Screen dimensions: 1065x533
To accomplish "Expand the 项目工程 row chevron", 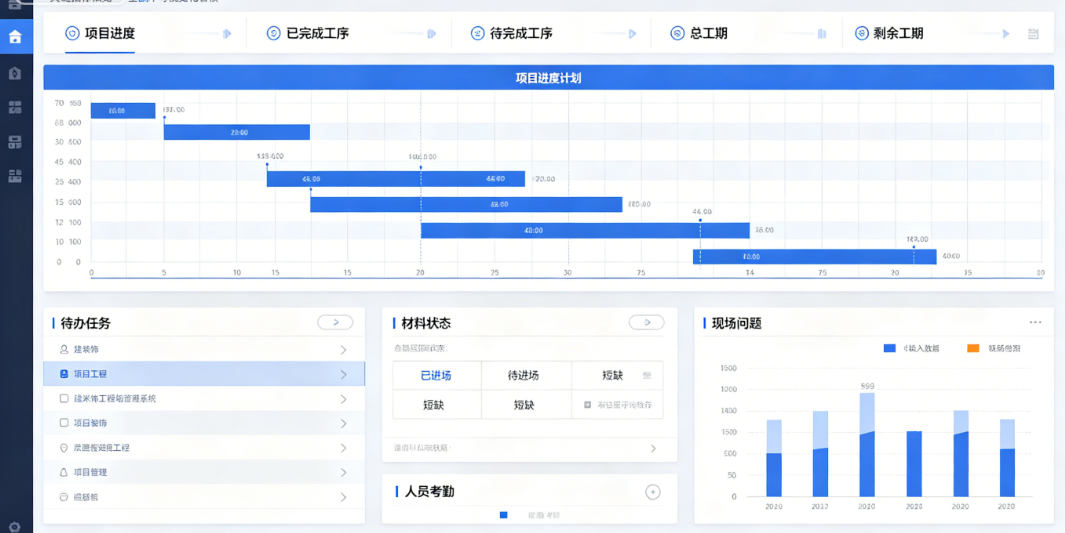I will pyautogui.click(x=344, y=375).
